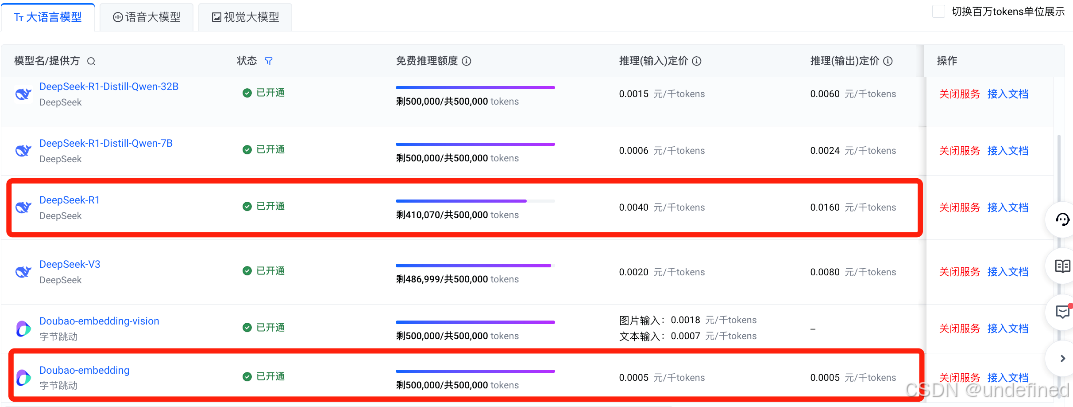Click the DeepSeek-R1 free quota progress bar

coord(475,201)
